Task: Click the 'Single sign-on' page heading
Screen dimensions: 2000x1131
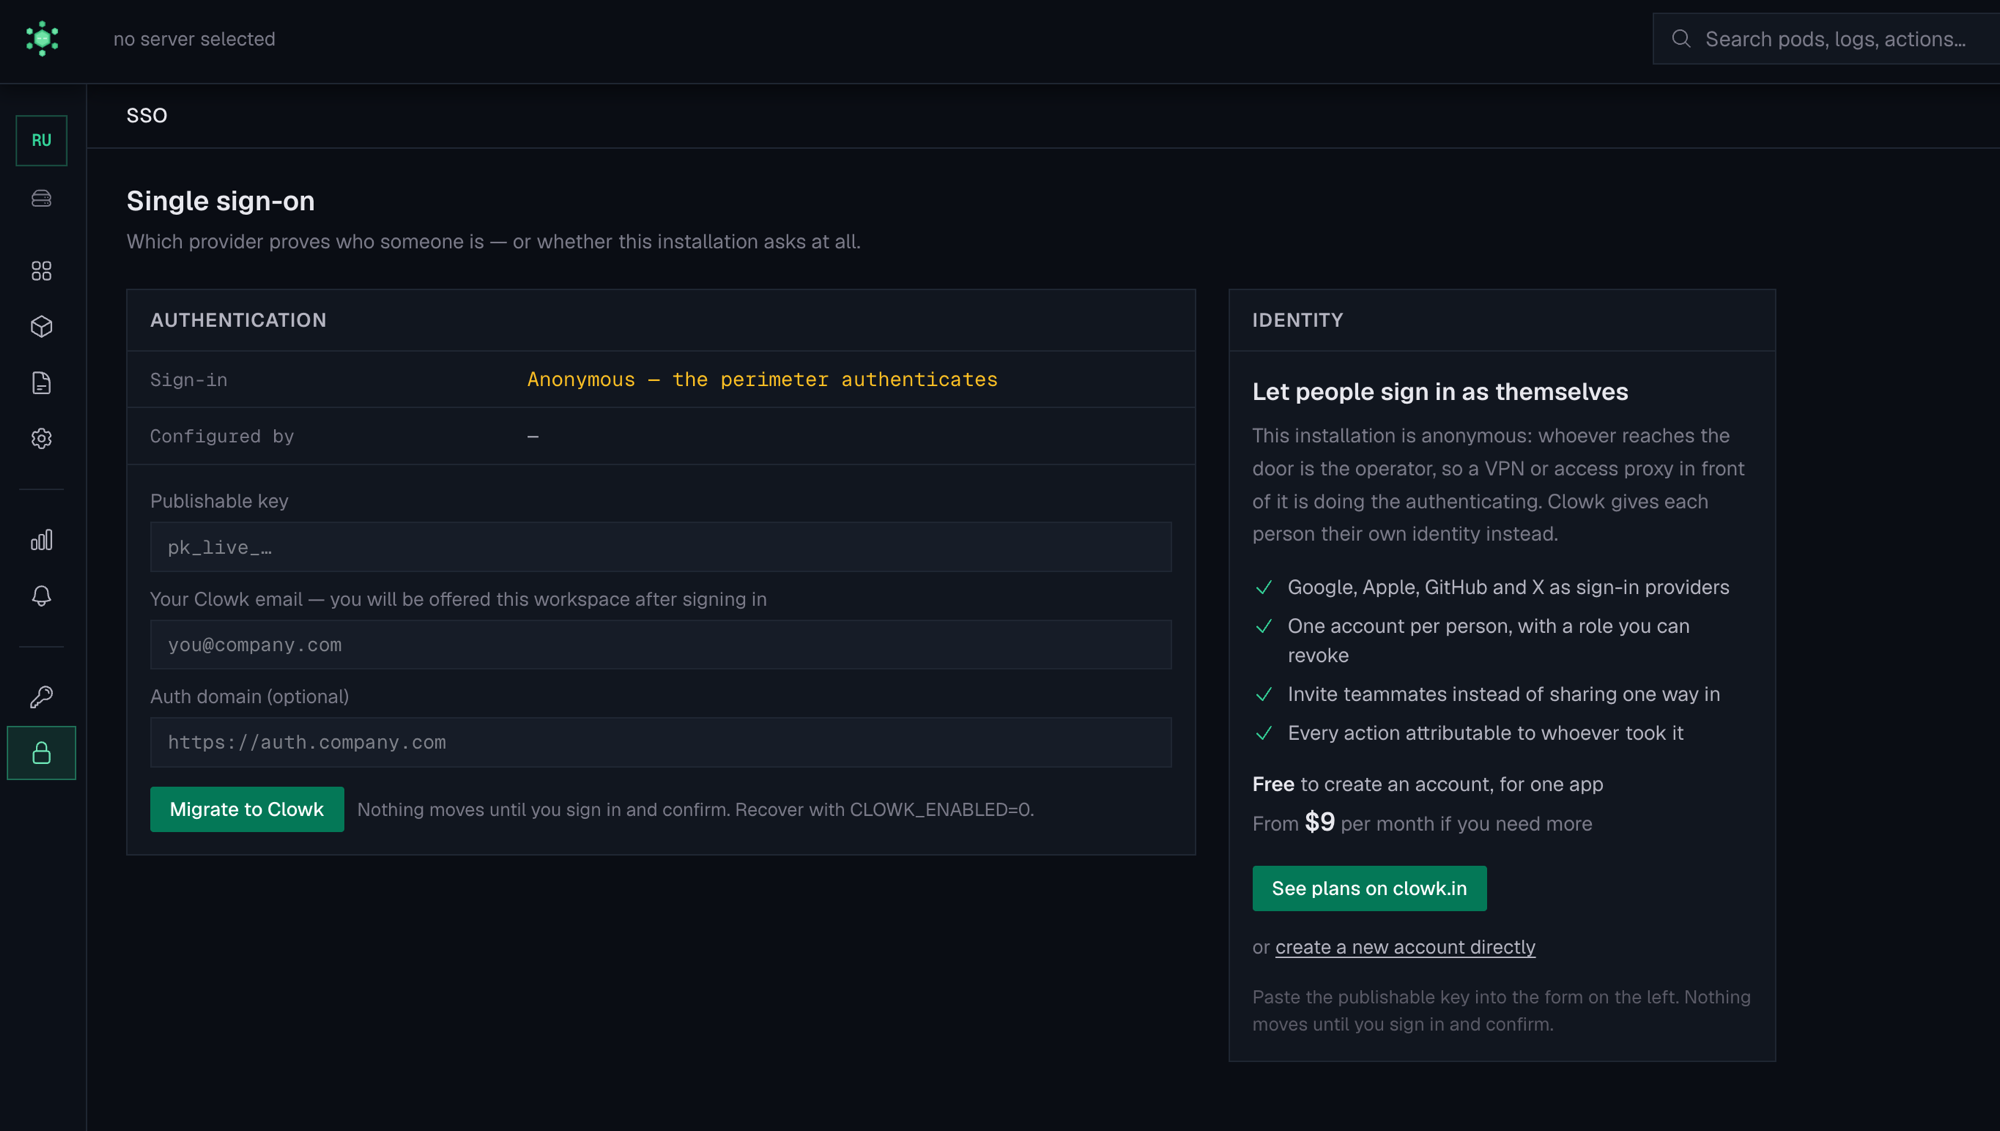Action: tap(221, 201)
